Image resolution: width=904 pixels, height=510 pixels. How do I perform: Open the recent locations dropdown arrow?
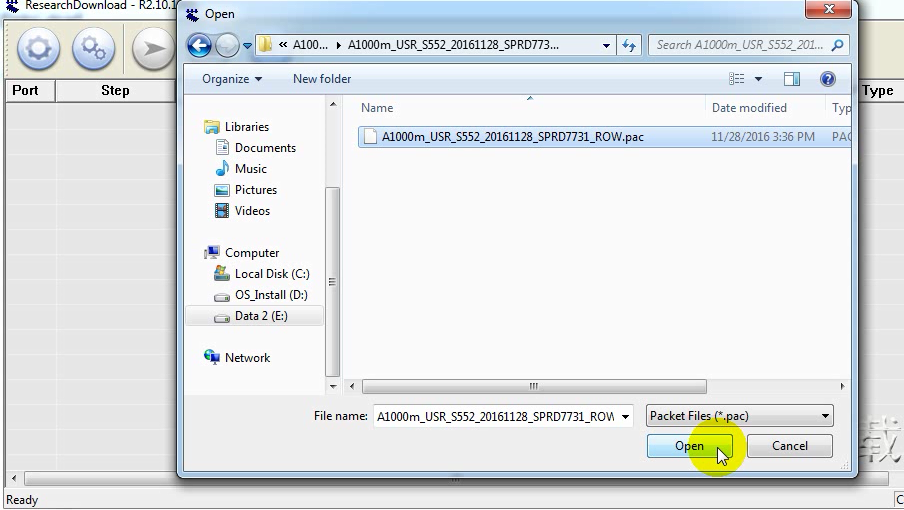[247, 46]
